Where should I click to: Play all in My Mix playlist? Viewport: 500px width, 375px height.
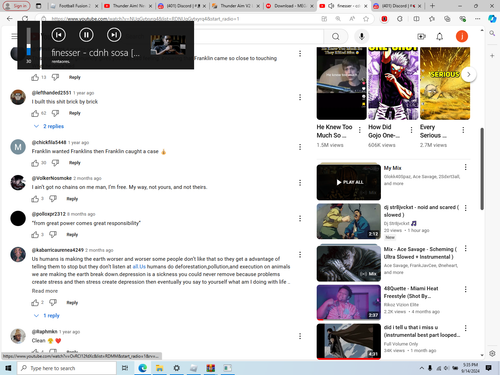tap(349, 182)
